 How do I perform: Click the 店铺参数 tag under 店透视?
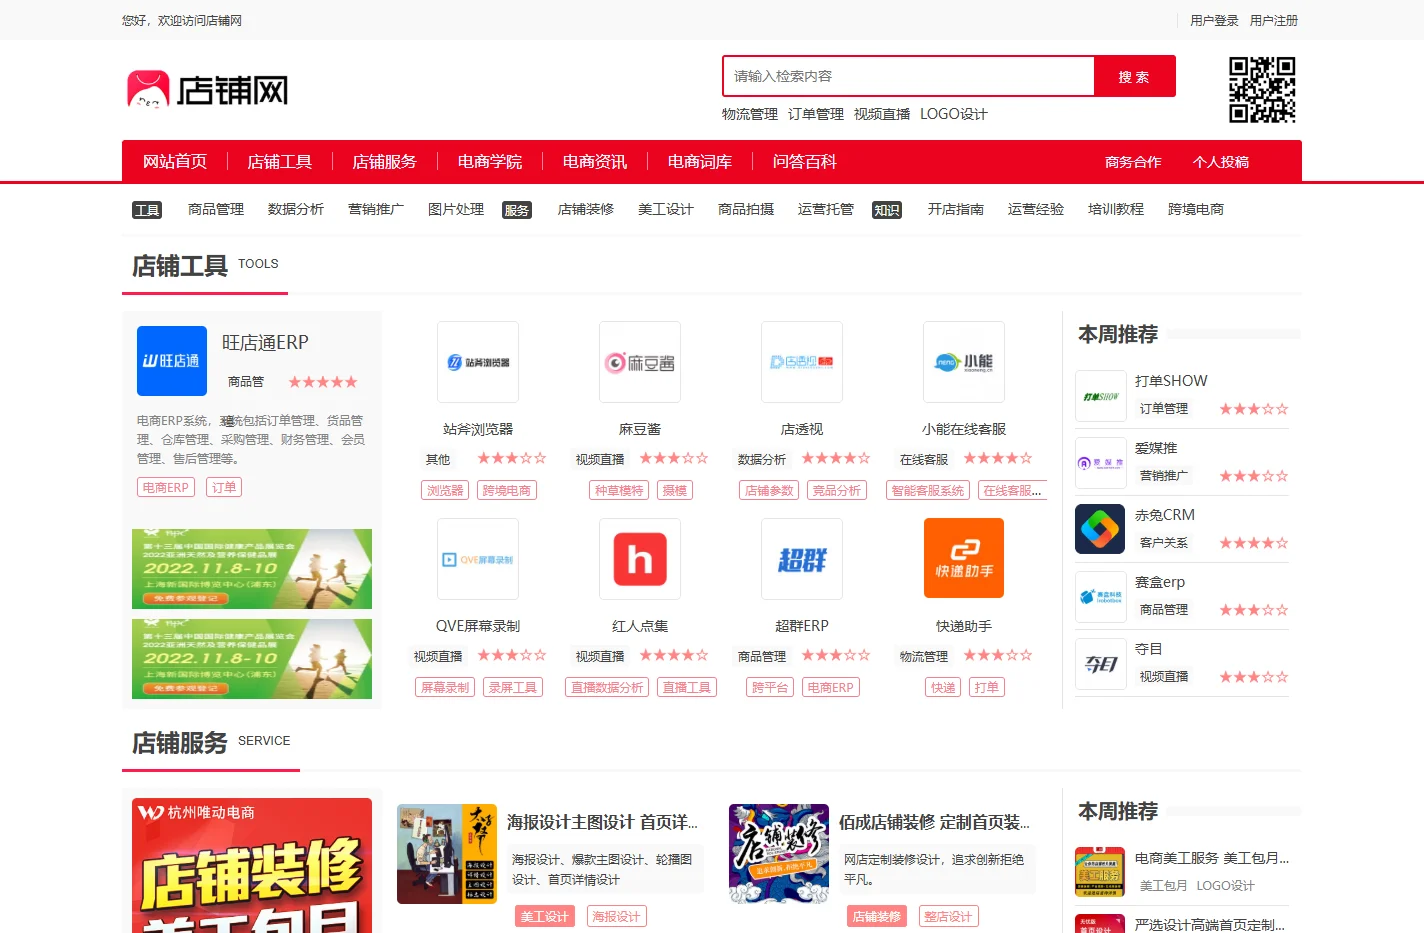click(x=770, y=490)
